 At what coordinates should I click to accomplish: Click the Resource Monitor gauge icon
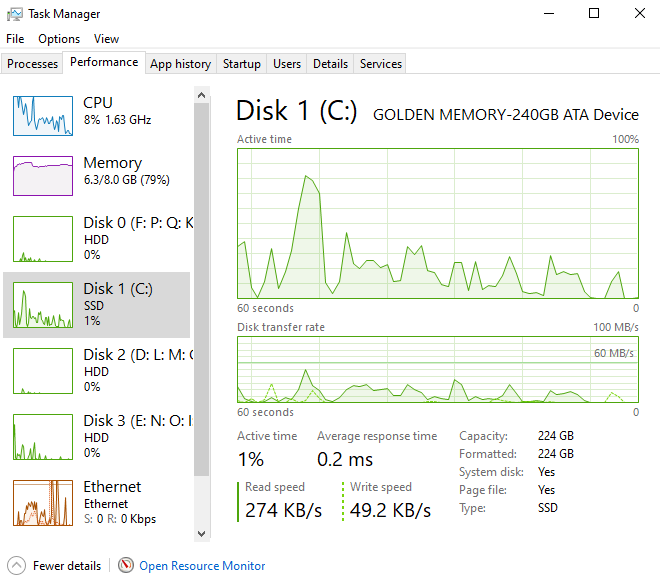(125, 565)
